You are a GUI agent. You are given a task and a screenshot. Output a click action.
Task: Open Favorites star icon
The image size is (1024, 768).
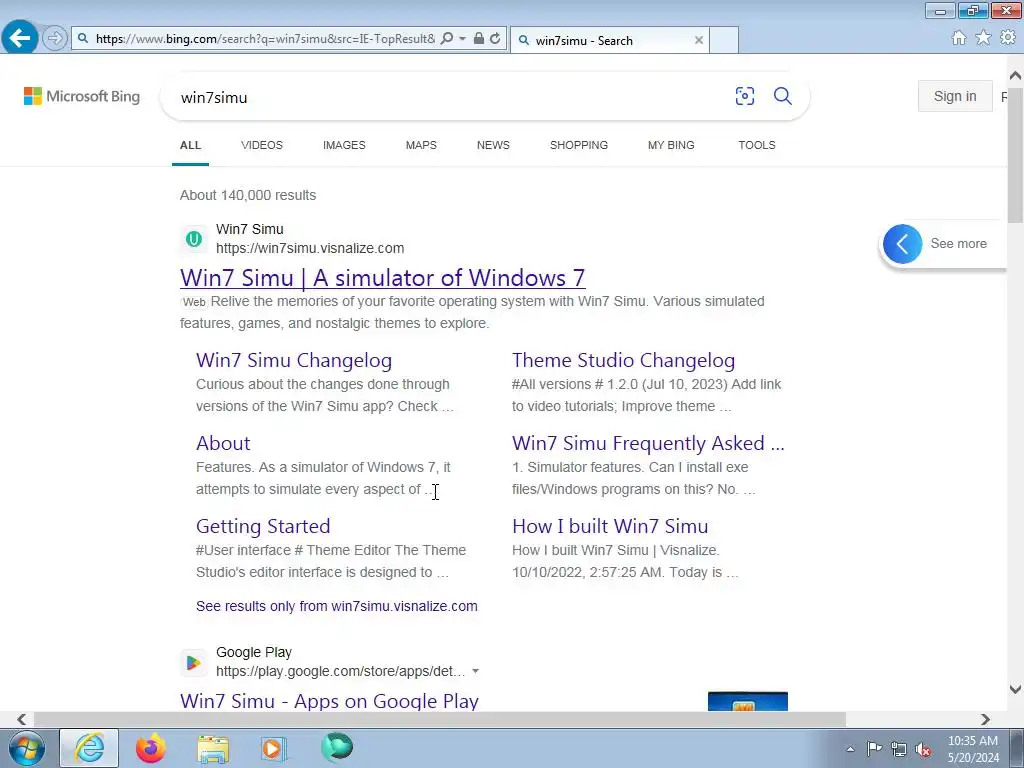(984, 38)
